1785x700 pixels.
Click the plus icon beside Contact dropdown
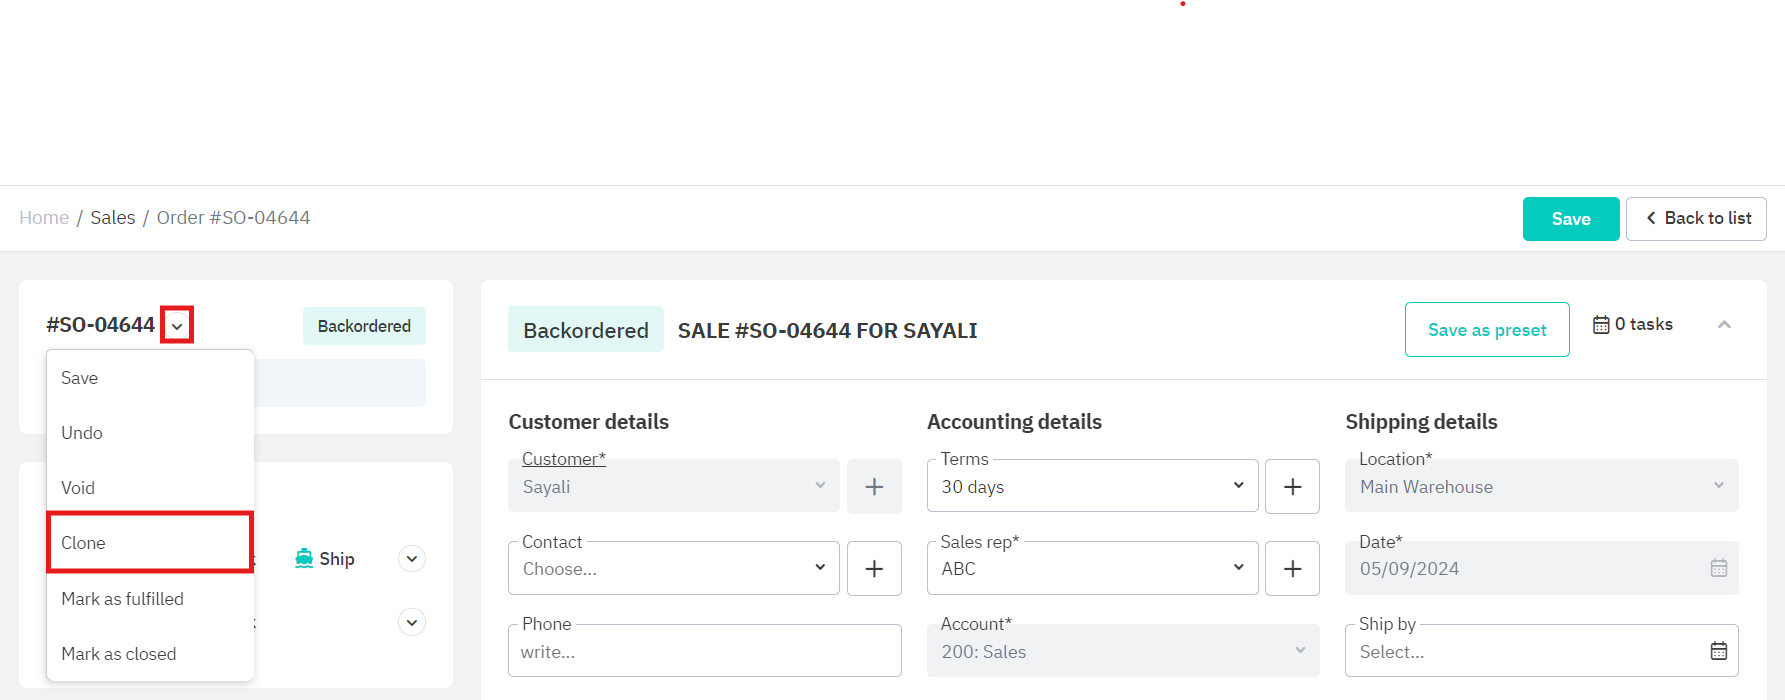pyautogui.click(x=874, y=569)
